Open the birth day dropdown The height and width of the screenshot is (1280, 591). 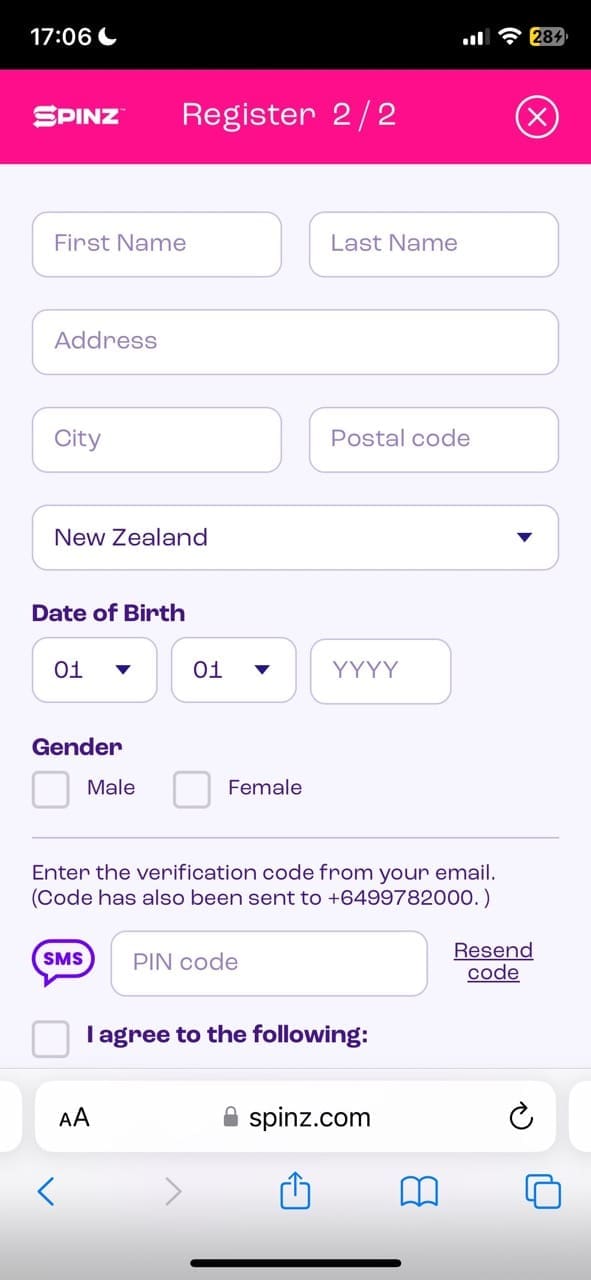[95, 670]
